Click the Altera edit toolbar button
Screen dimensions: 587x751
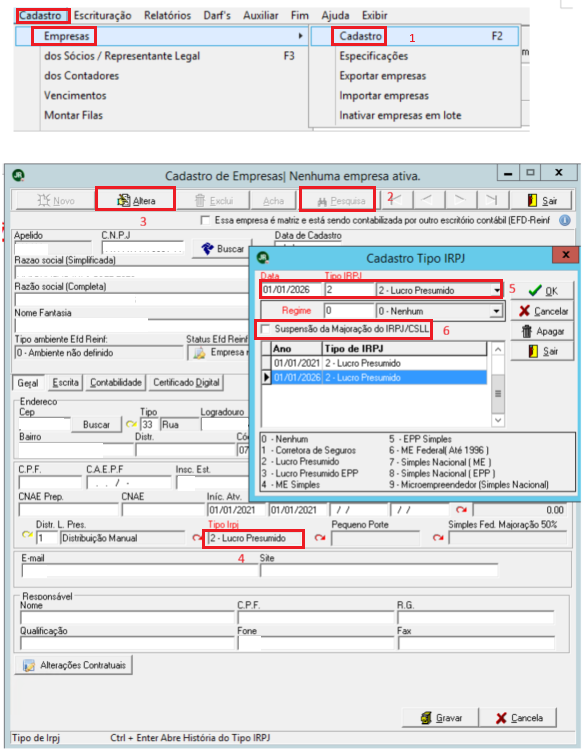[x=135, y=200]
